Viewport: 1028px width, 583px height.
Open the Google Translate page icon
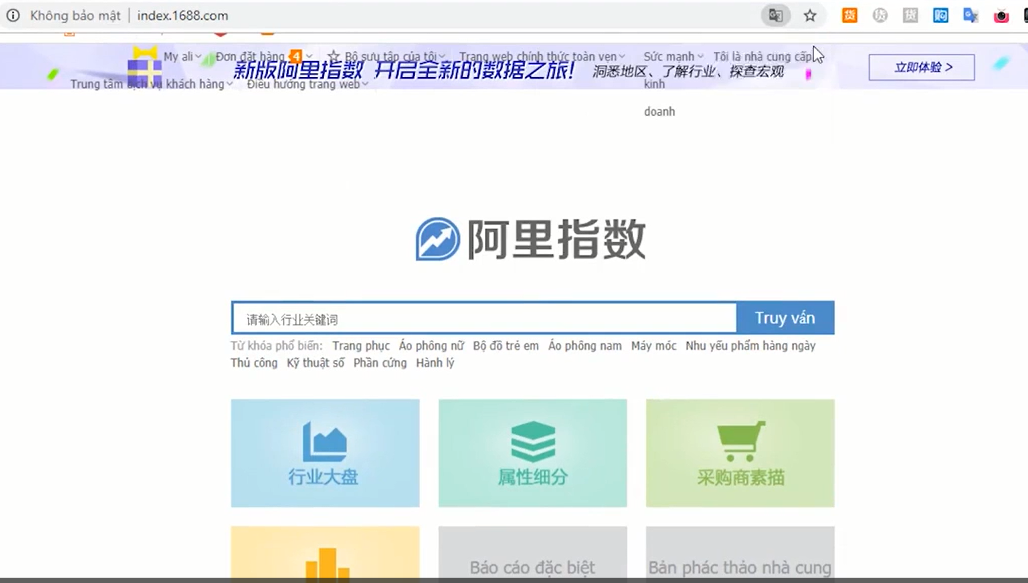776,15
